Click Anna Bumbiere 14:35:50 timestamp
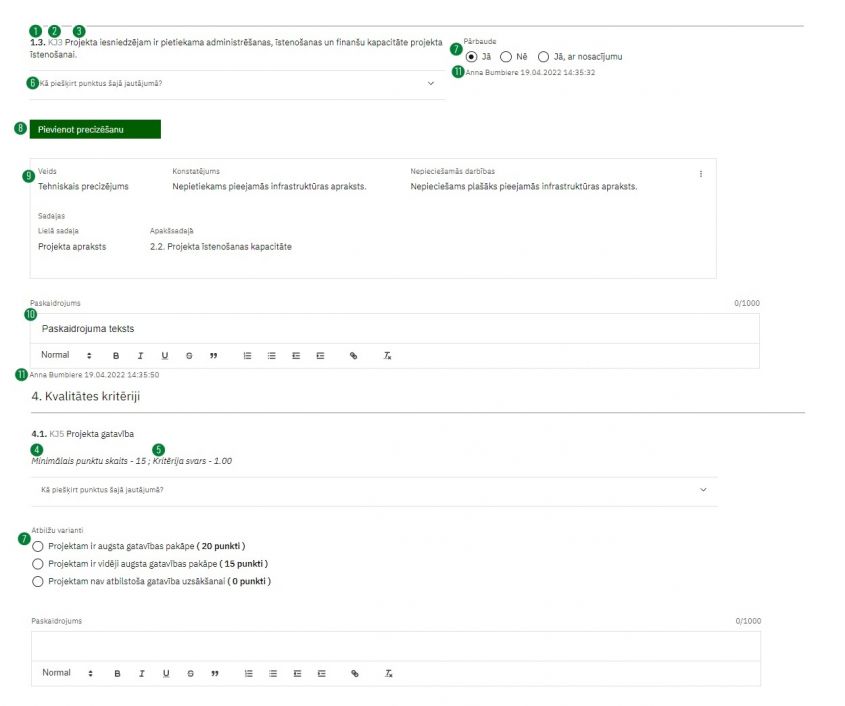Viewport: 845px width, 706px height. (94, 375)
